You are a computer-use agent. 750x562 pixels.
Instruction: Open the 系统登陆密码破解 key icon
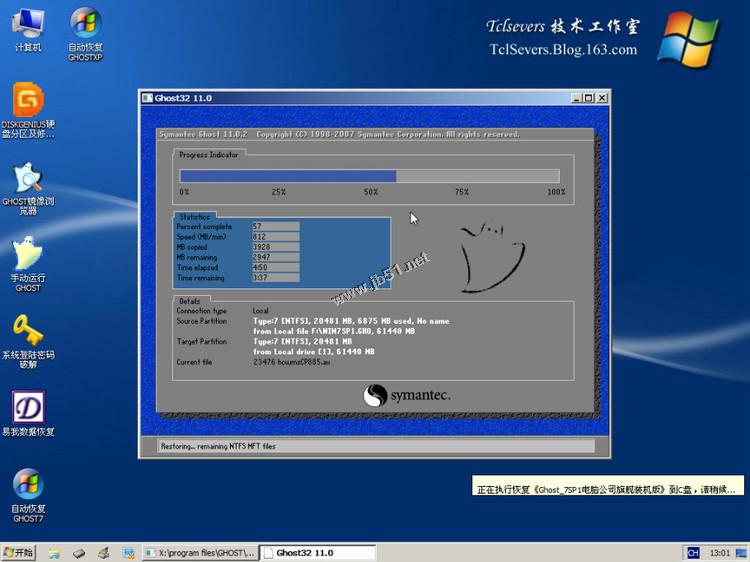coord(28,342)
